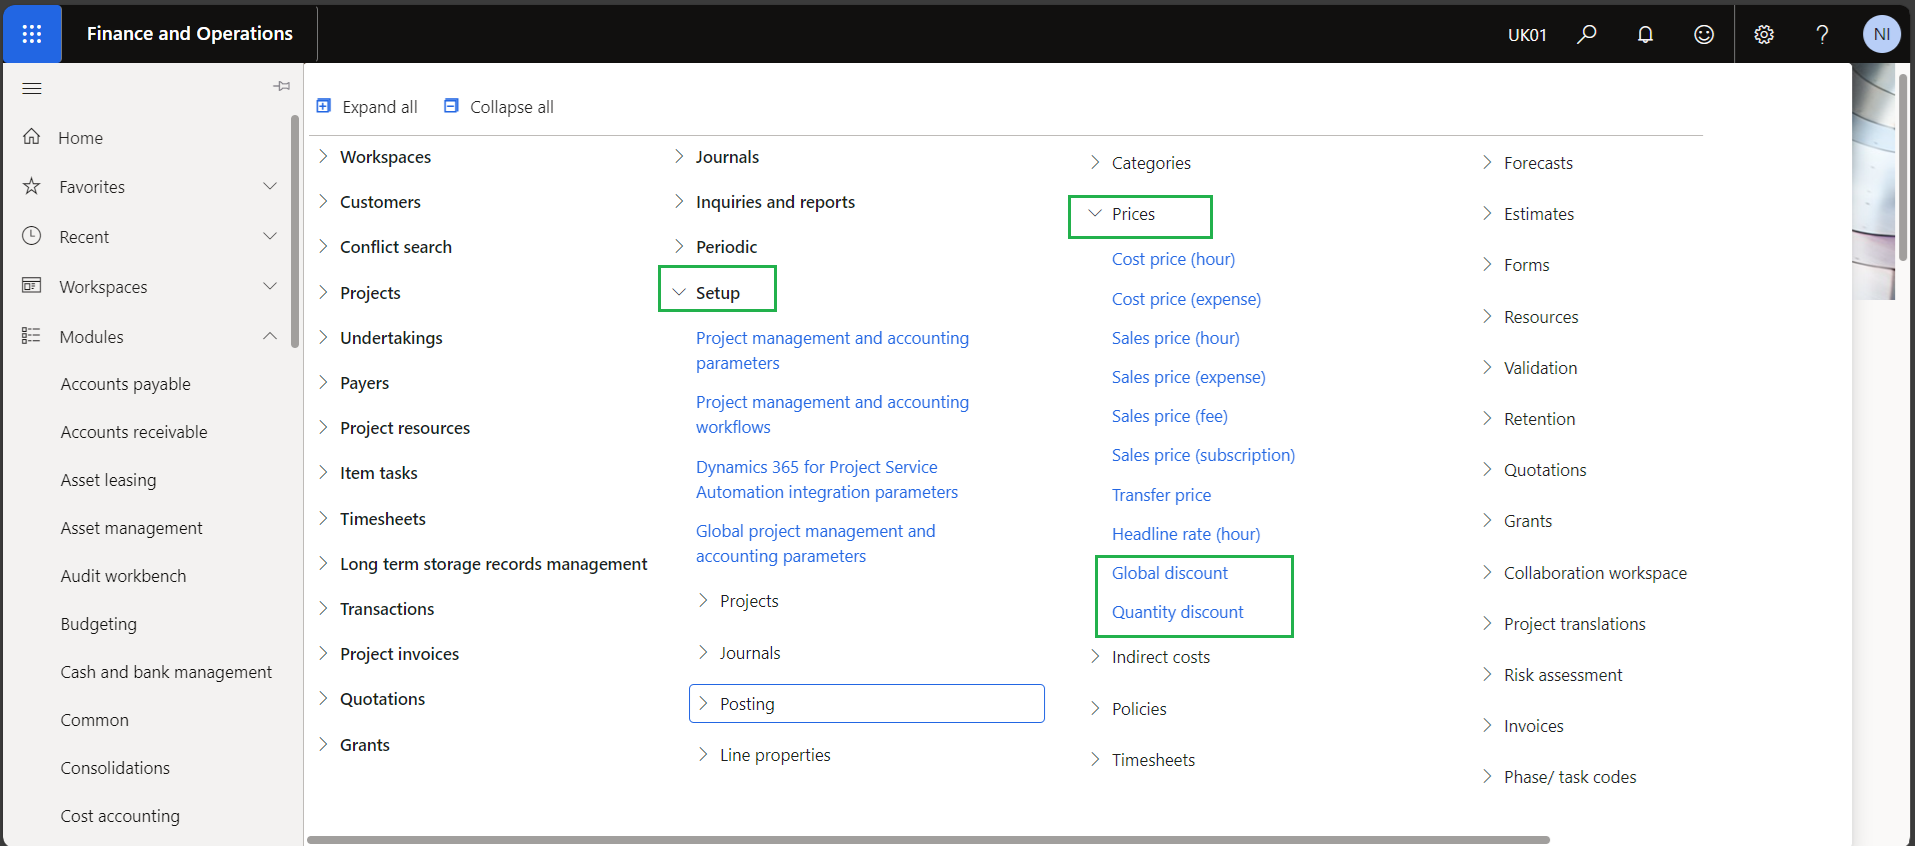Open the notifications bell
Screen dimensions: 1915x851
pyautogui.click(x=1645, y=35)
